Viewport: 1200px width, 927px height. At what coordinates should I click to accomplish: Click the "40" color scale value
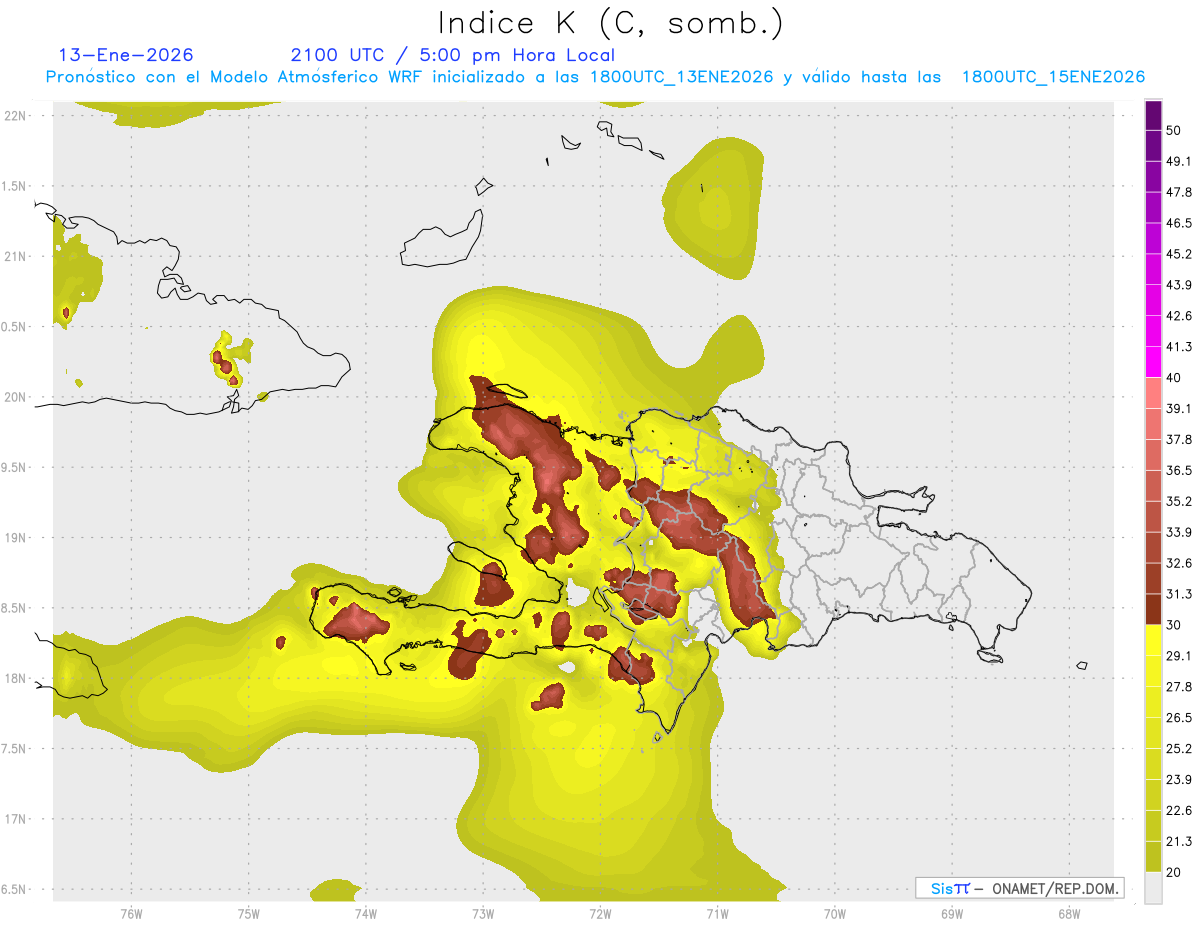coord(1173,378)
